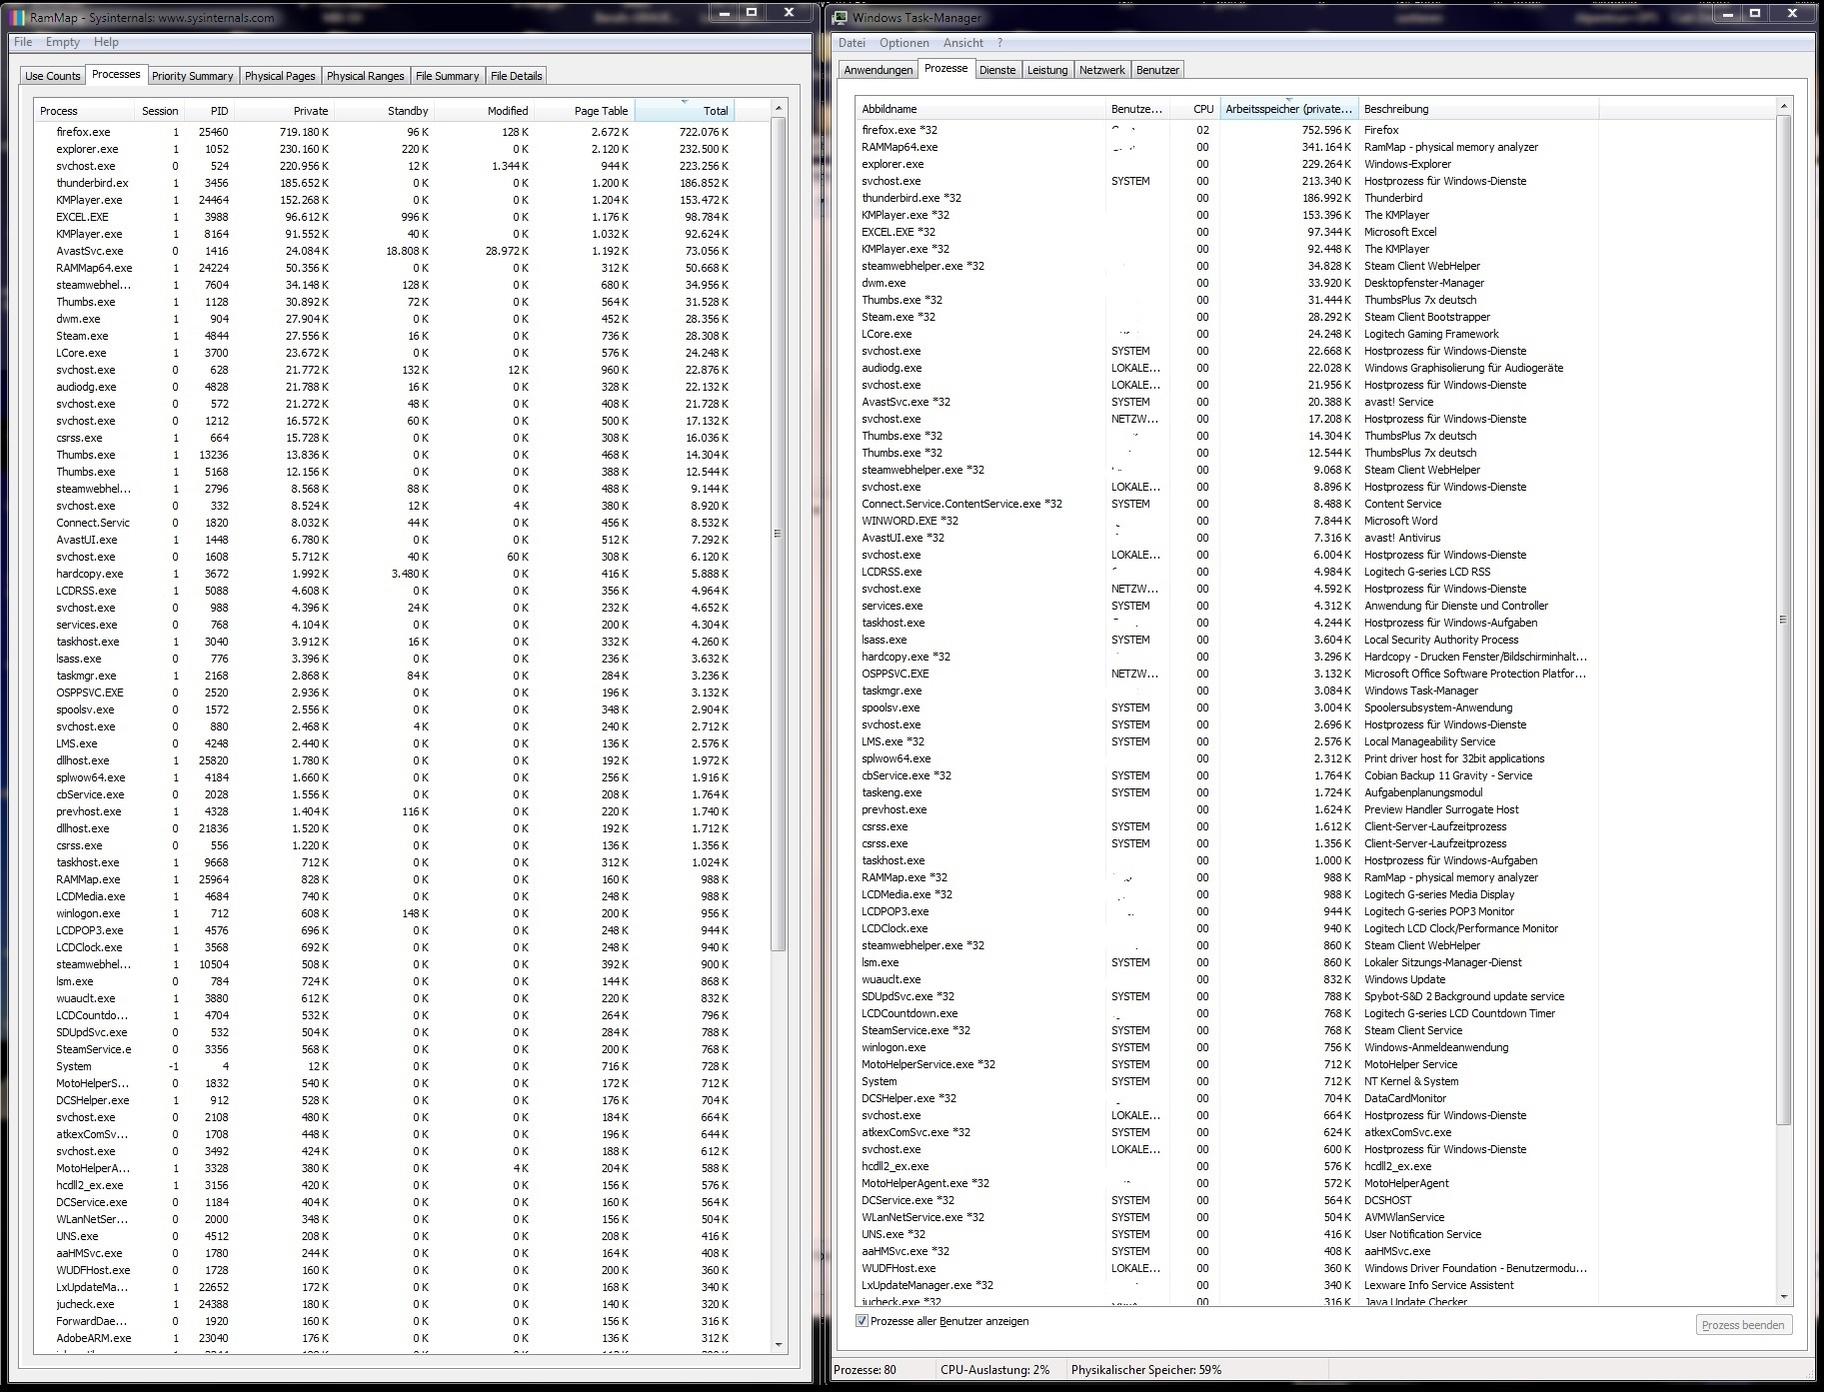Select RAMMap64.exe row in RamMap
The image size is (1824, 1392).
(x=384, y=268)
